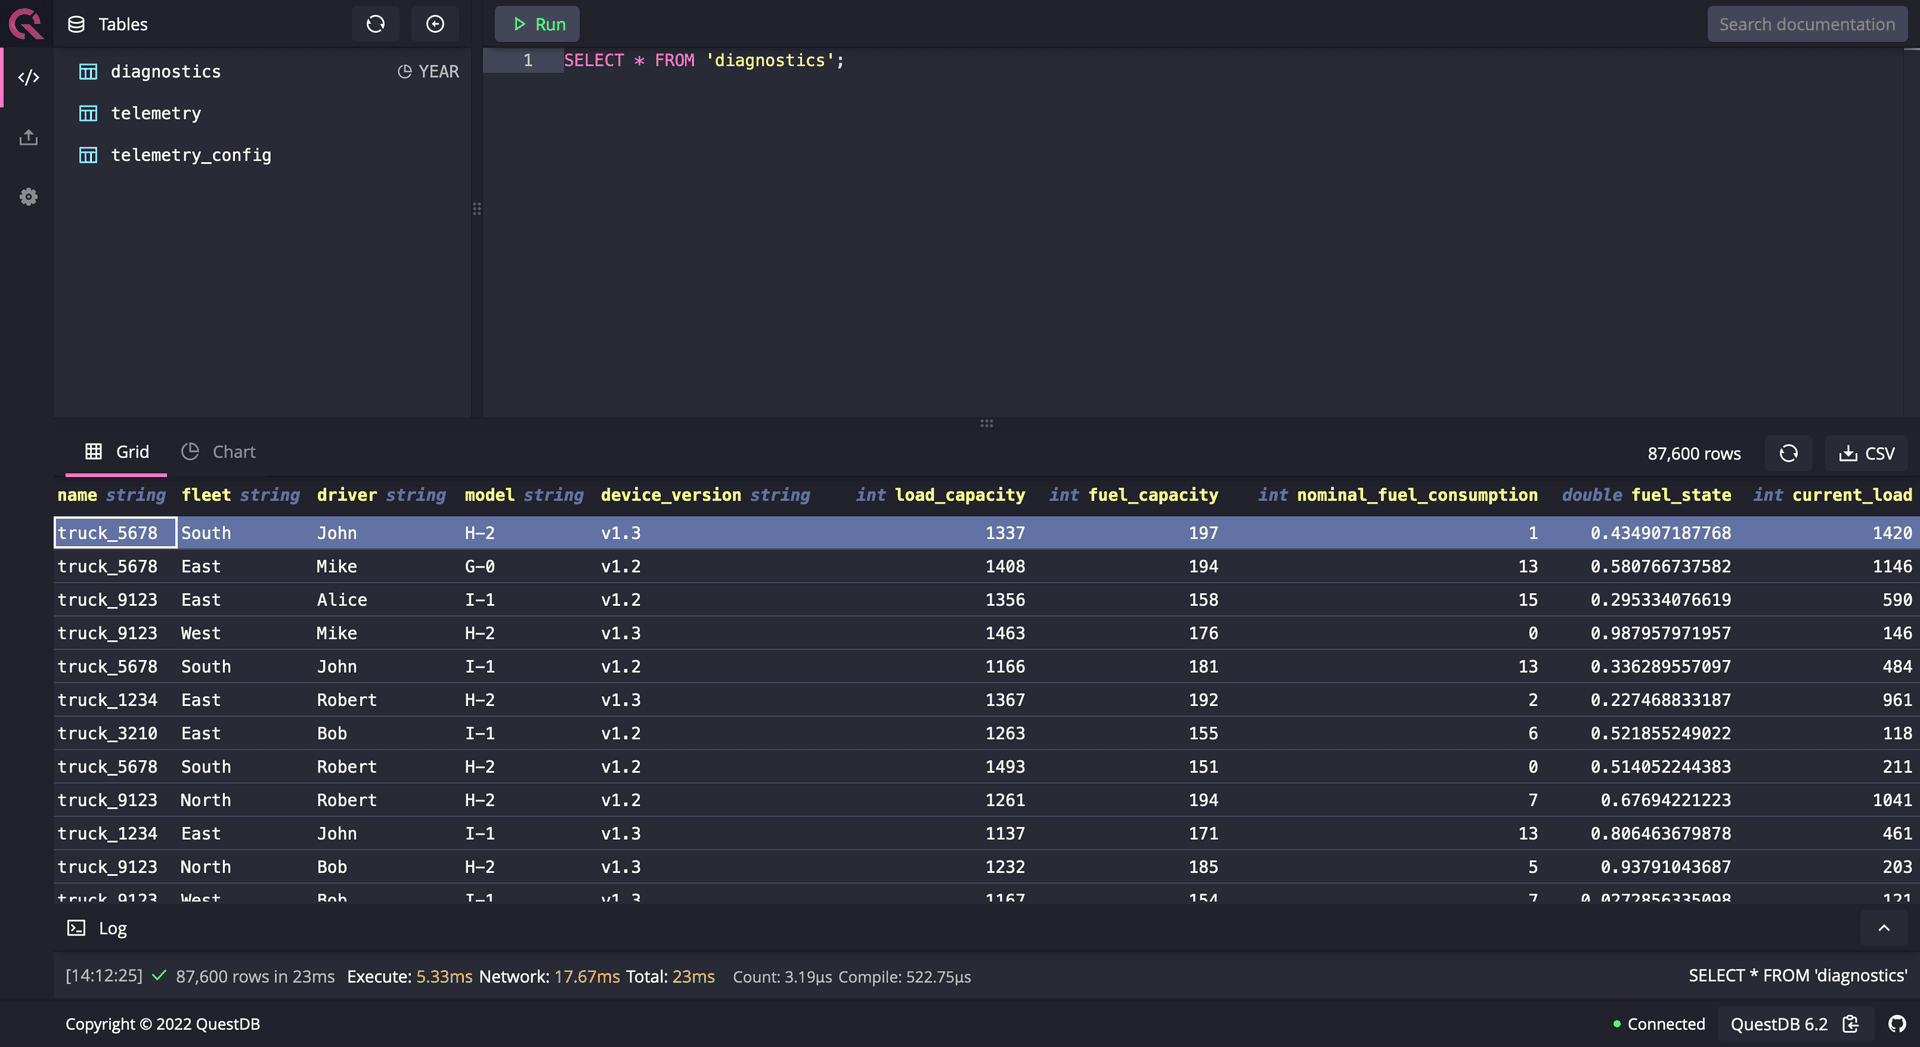The height and width of the screenshot is (1047, 1920).
Task: Click the circled arrow icon beside table refresh
Action: click(435, 24)
